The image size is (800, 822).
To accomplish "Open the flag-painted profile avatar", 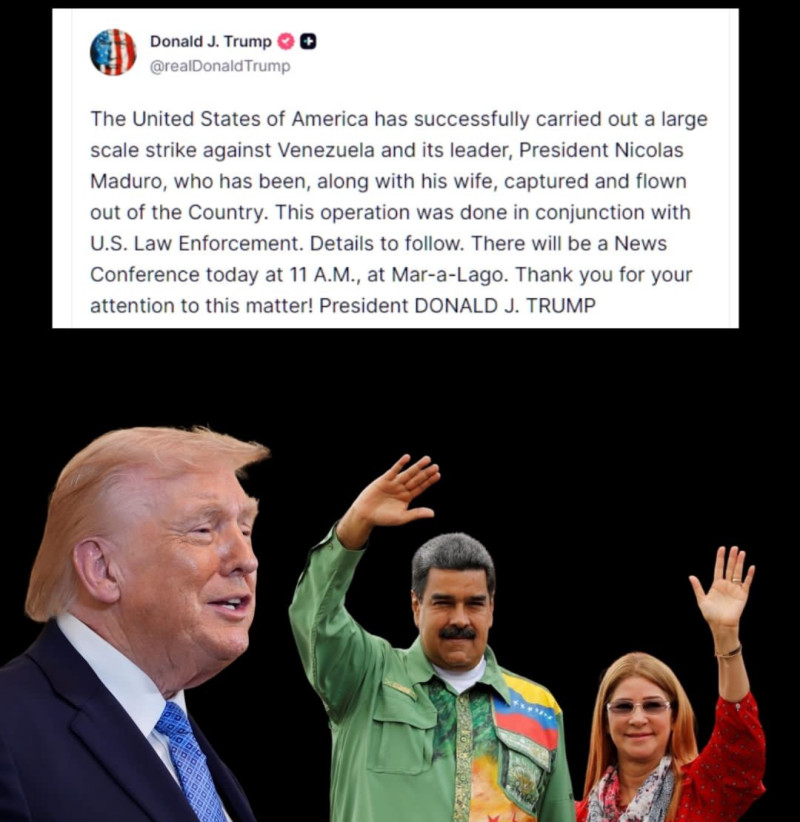I will click(113, 52).
